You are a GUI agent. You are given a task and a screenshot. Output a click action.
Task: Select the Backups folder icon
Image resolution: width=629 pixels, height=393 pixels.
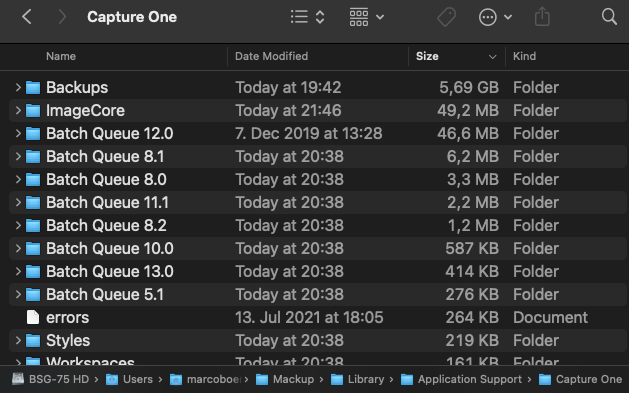33,87
